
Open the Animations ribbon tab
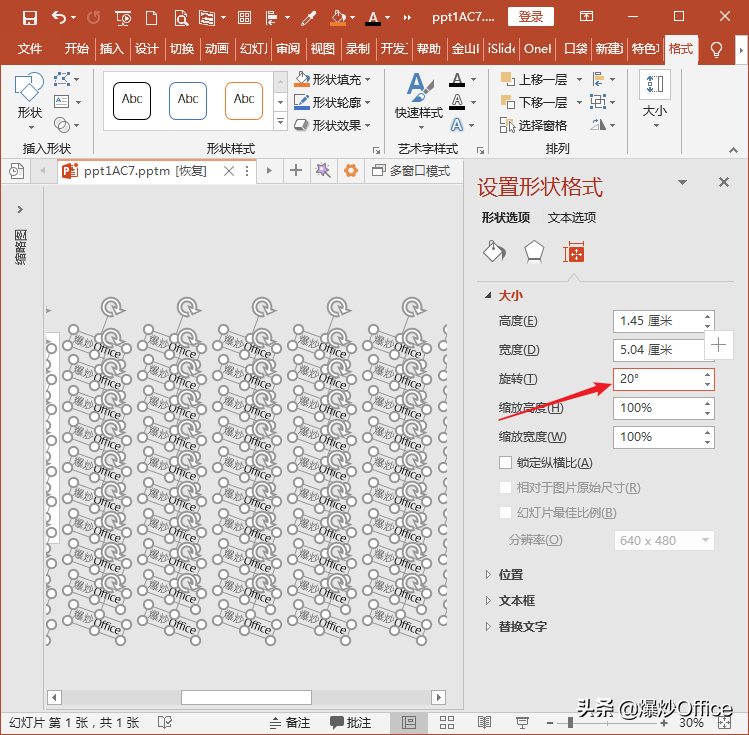pyautogui.click(x=216, y=49)
